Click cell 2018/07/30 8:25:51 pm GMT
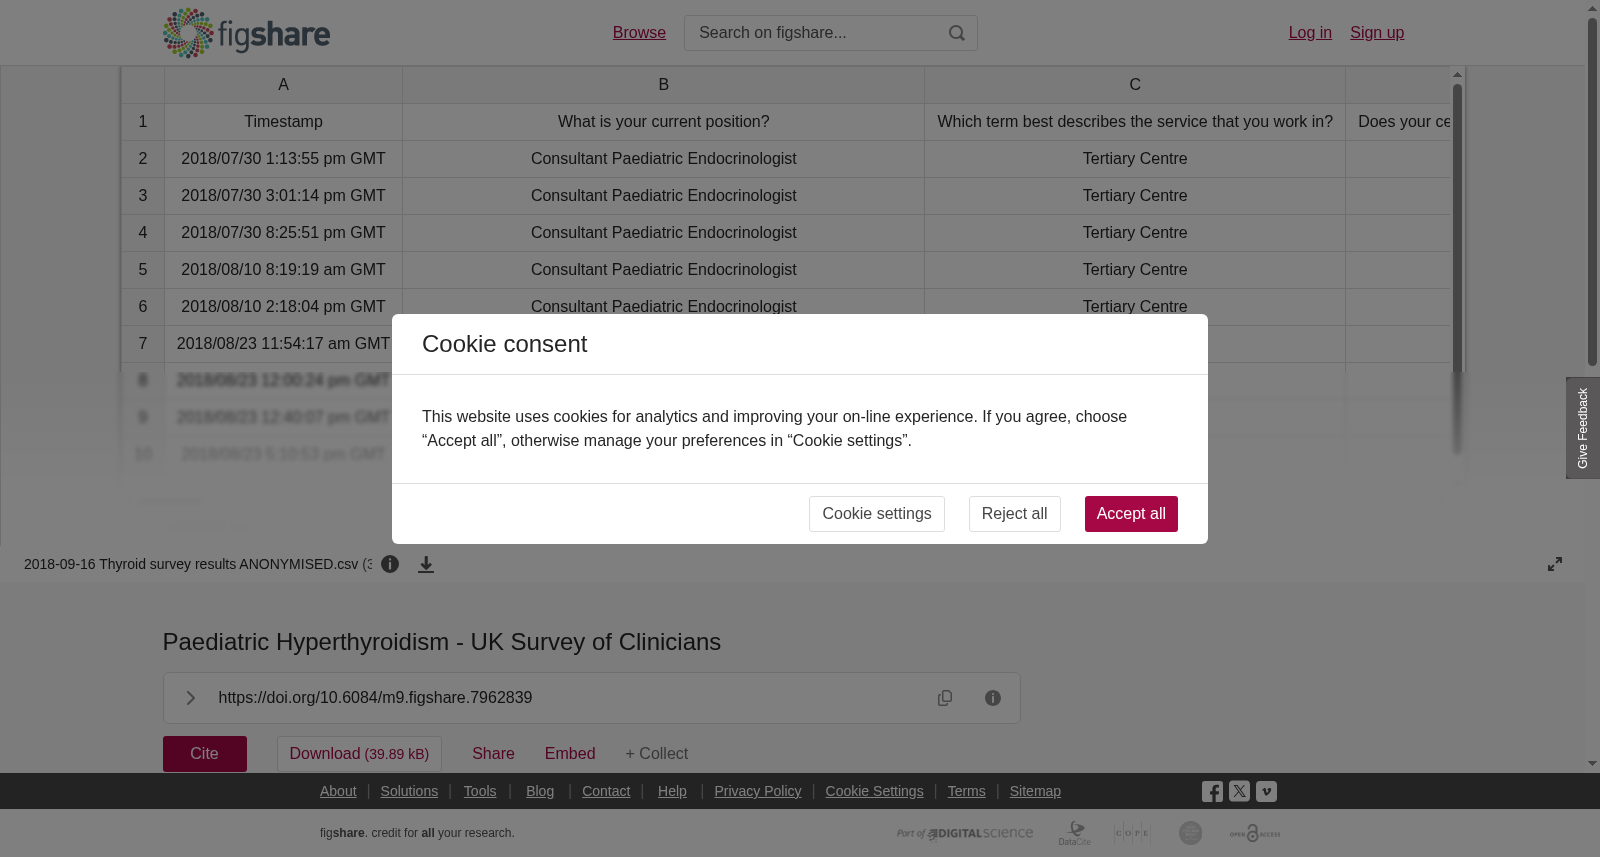 [283, 233]
